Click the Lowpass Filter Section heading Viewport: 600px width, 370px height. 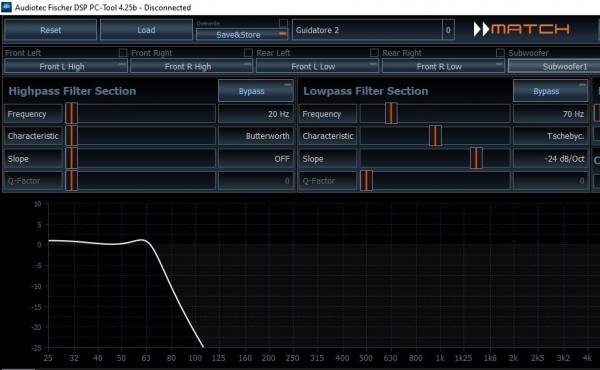click(x=366, y=91)
